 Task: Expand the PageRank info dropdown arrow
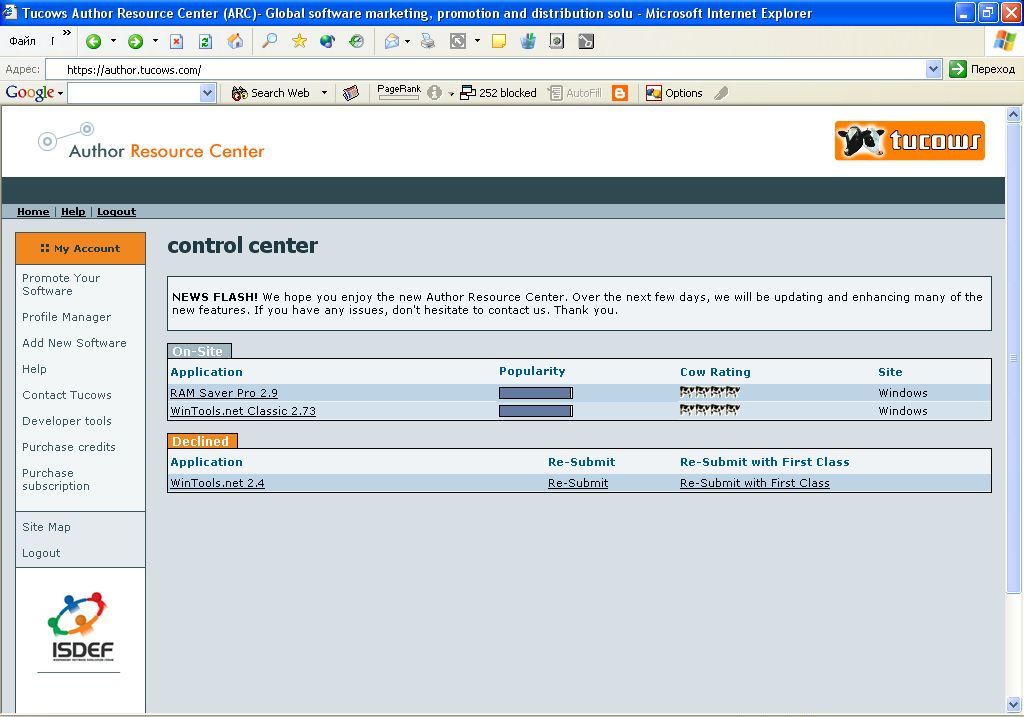tap(451, 94)
